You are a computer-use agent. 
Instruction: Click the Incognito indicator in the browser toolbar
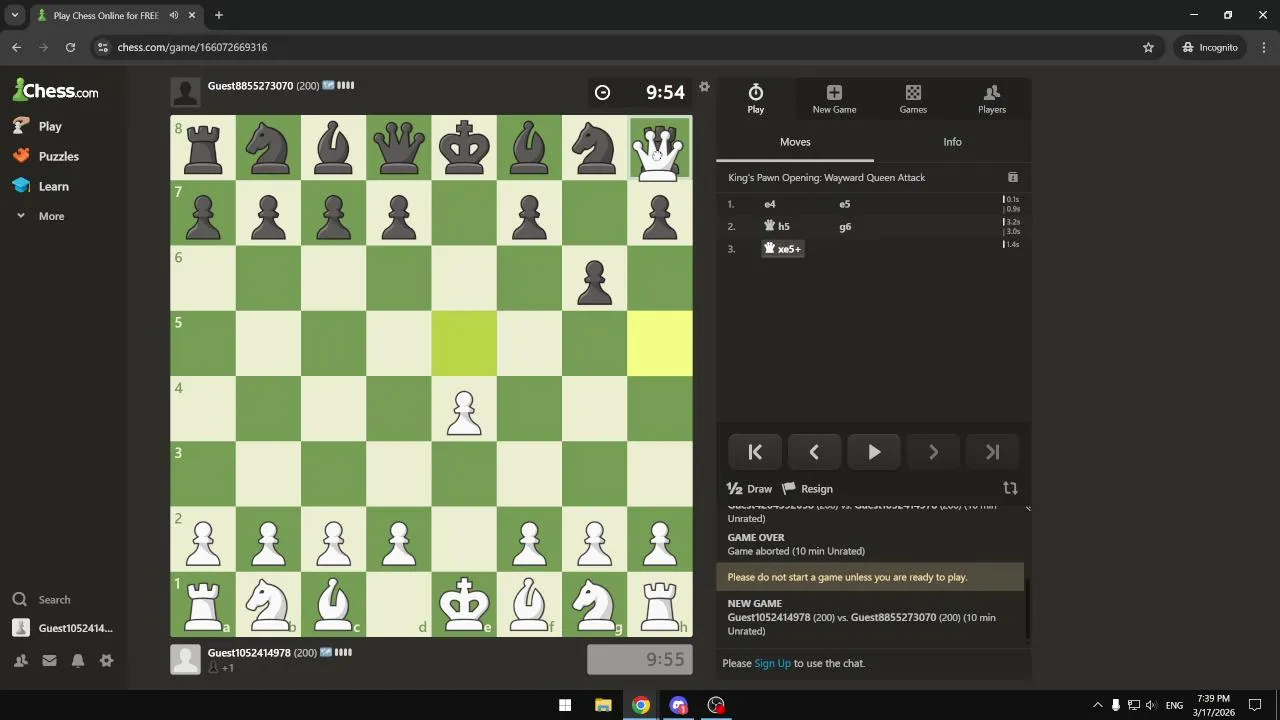click(x=1210, y=47)
